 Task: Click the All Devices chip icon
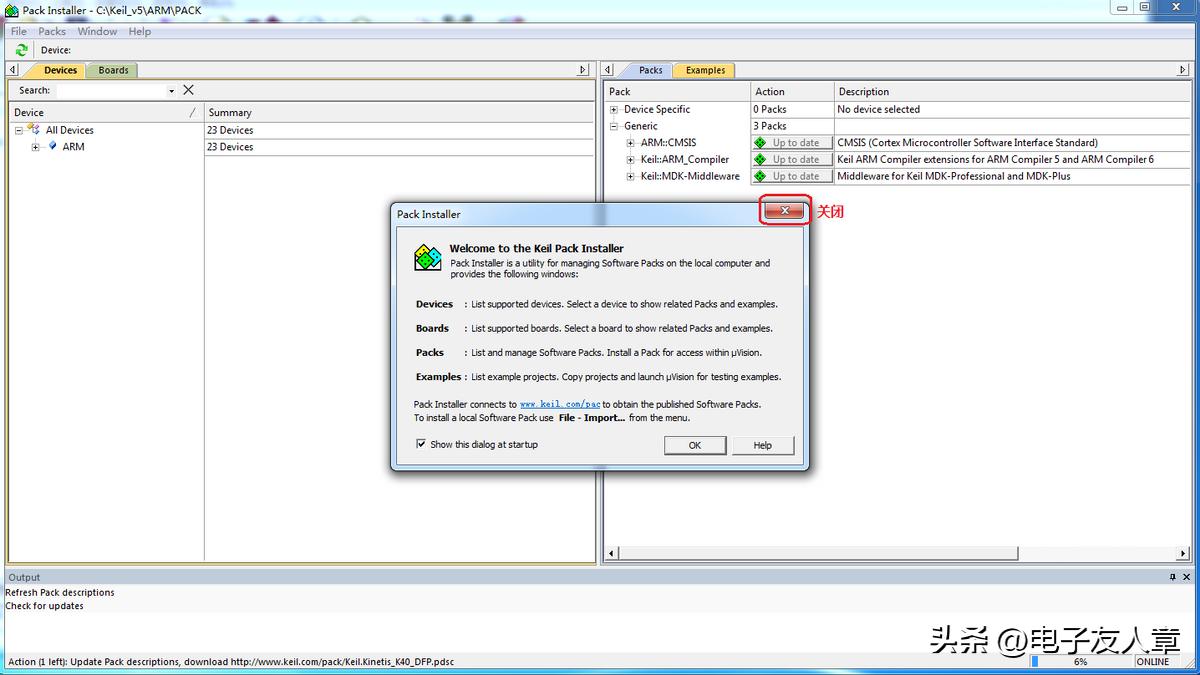34,130
